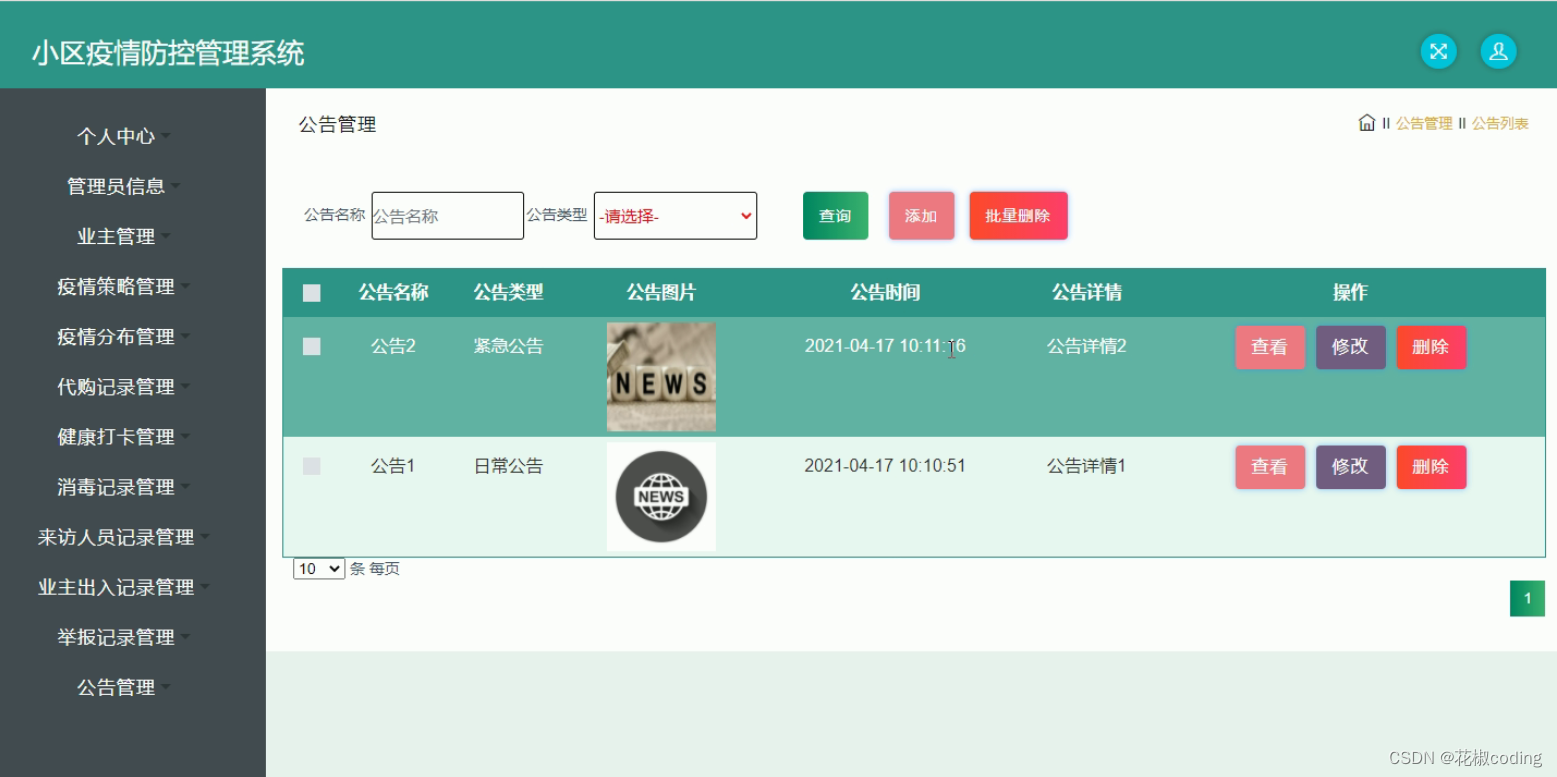
Task: Click the 公告时间 column header
Action: (x=885, y=293)
